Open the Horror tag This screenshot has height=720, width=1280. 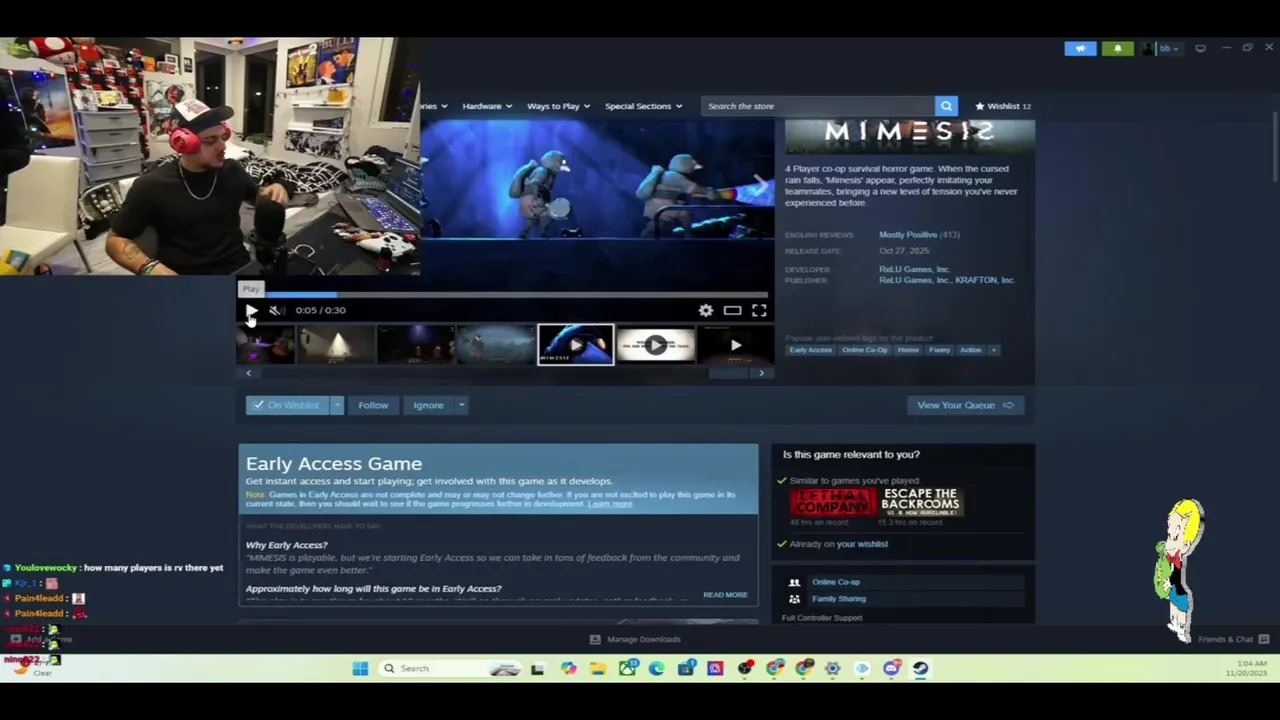(x=908, y=350)
